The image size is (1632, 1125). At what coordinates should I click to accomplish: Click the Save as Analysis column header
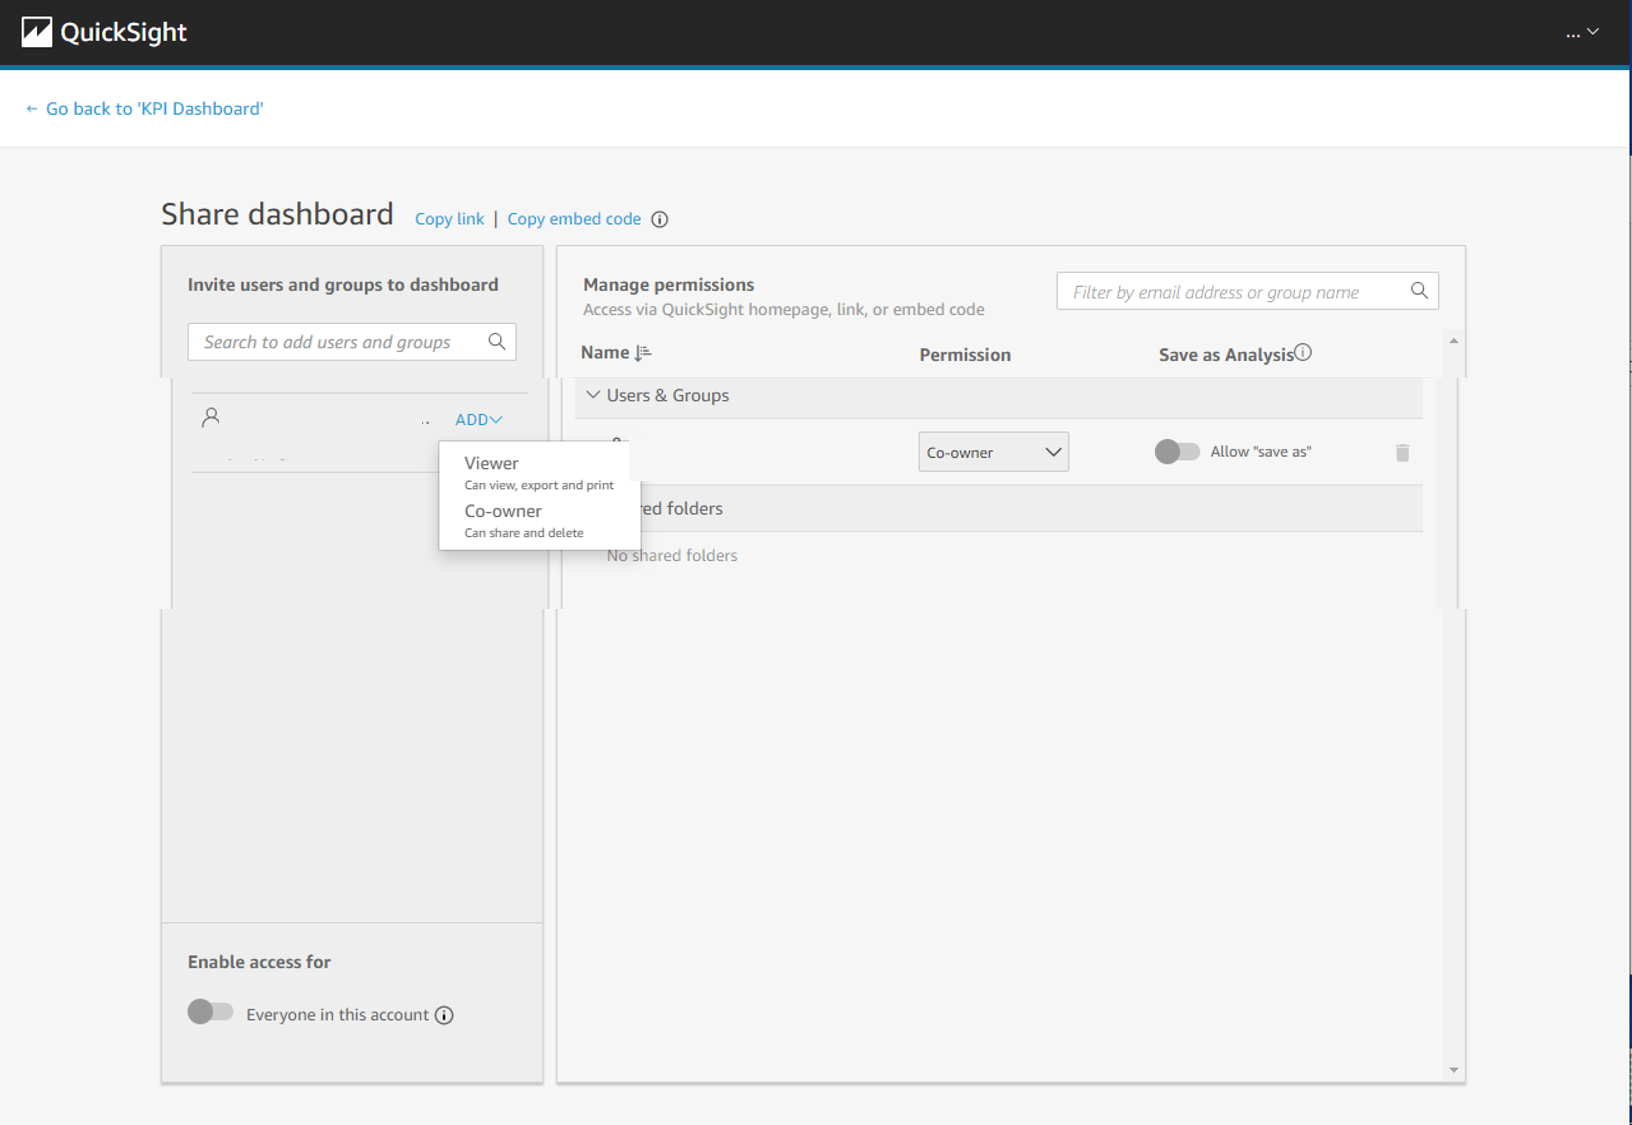1226,355
